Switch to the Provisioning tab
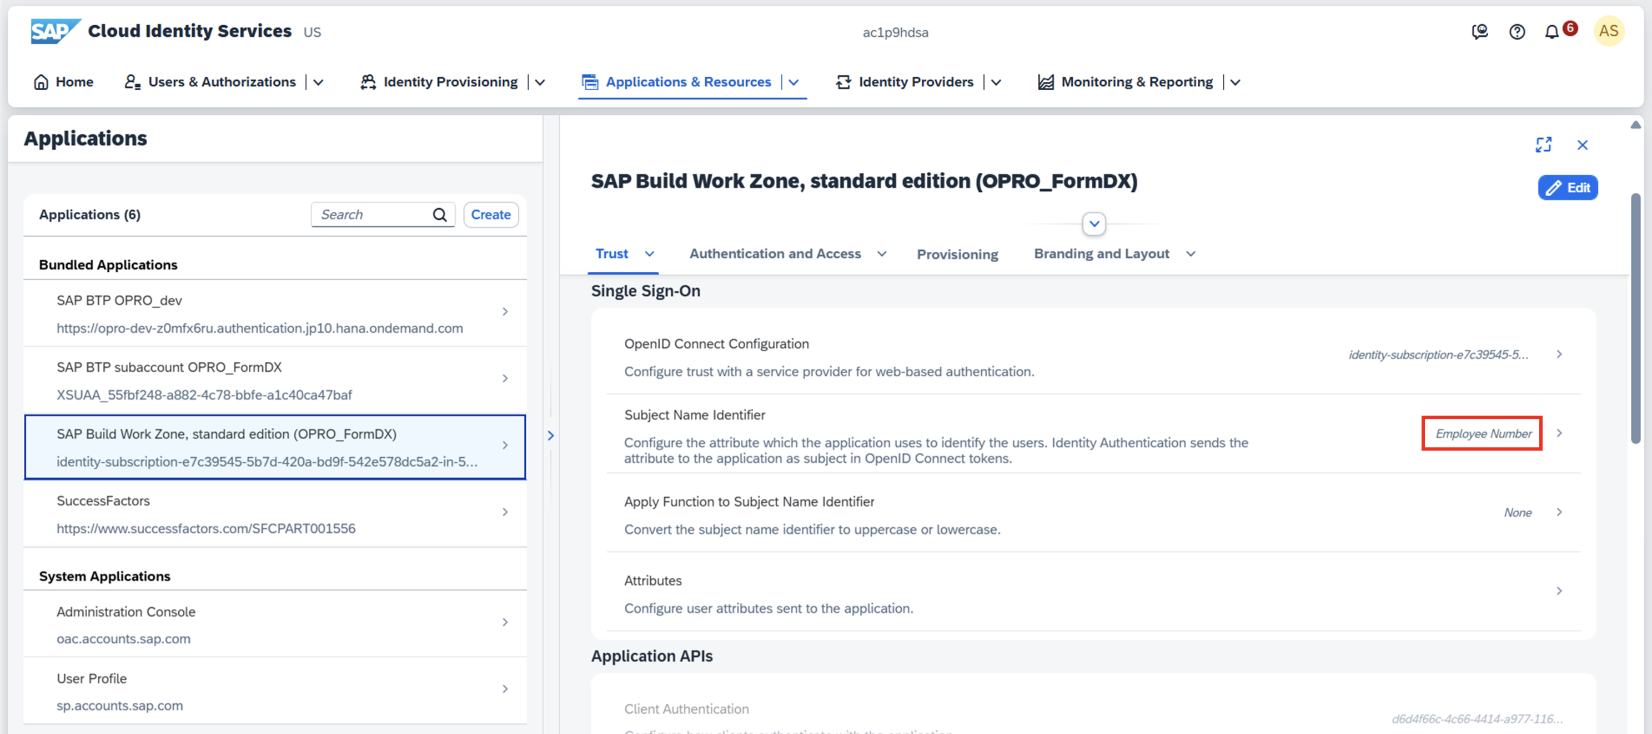Viewport: 1652px width, 734px height. pyautogui.click(x=957, y=254)
